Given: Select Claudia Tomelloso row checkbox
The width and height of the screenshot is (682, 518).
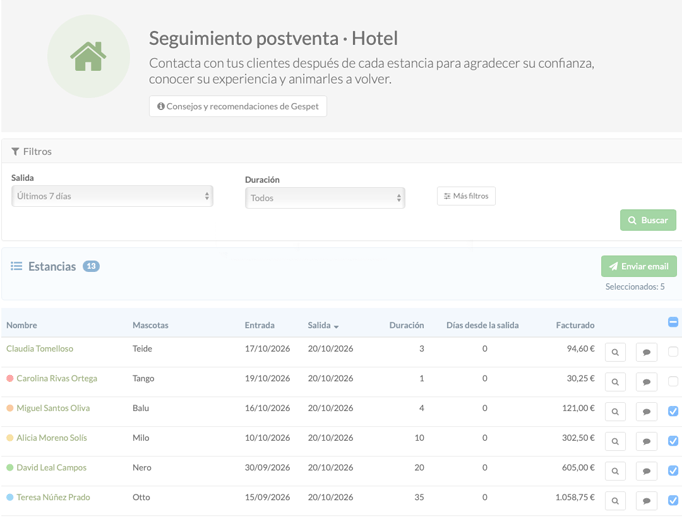Looking at the screenshot, I should 673,351.
